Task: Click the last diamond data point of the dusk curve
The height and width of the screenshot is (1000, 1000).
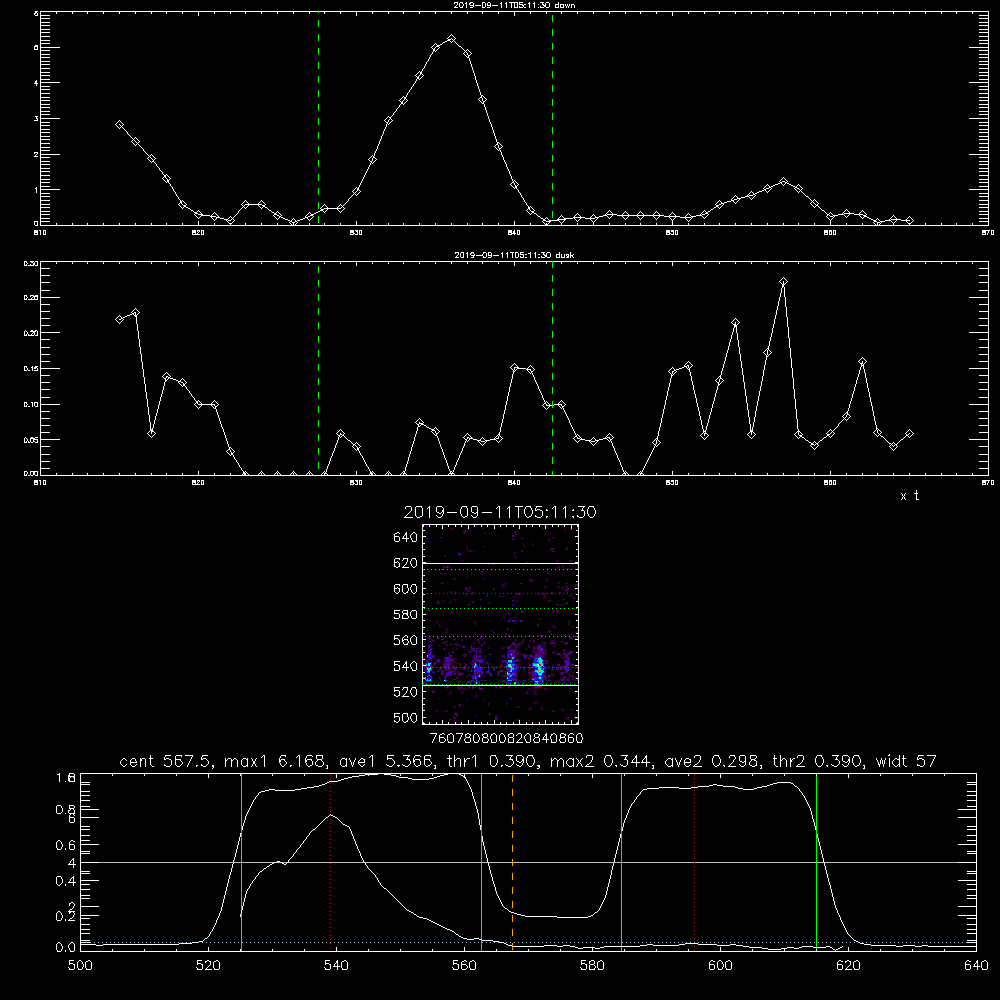Action: [x=910, y=434]
